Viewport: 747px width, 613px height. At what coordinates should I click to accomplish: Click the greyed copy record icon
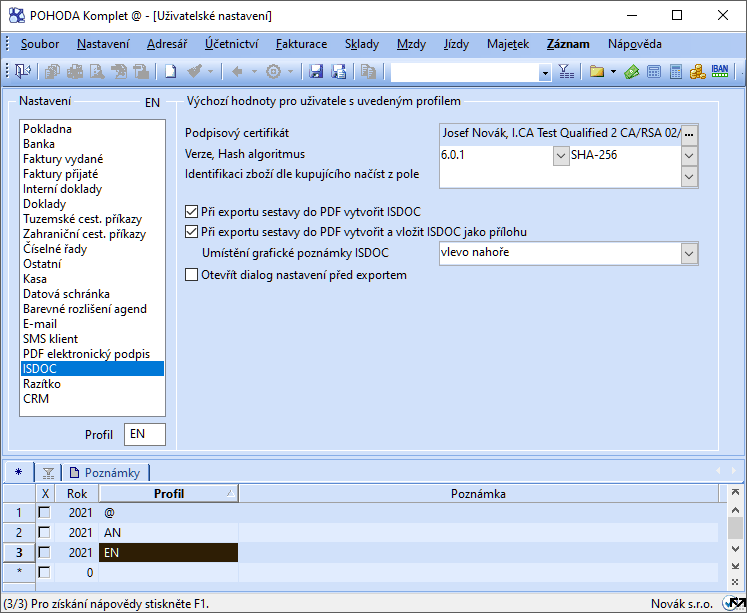pyautogui.click(x=368, y=71)
